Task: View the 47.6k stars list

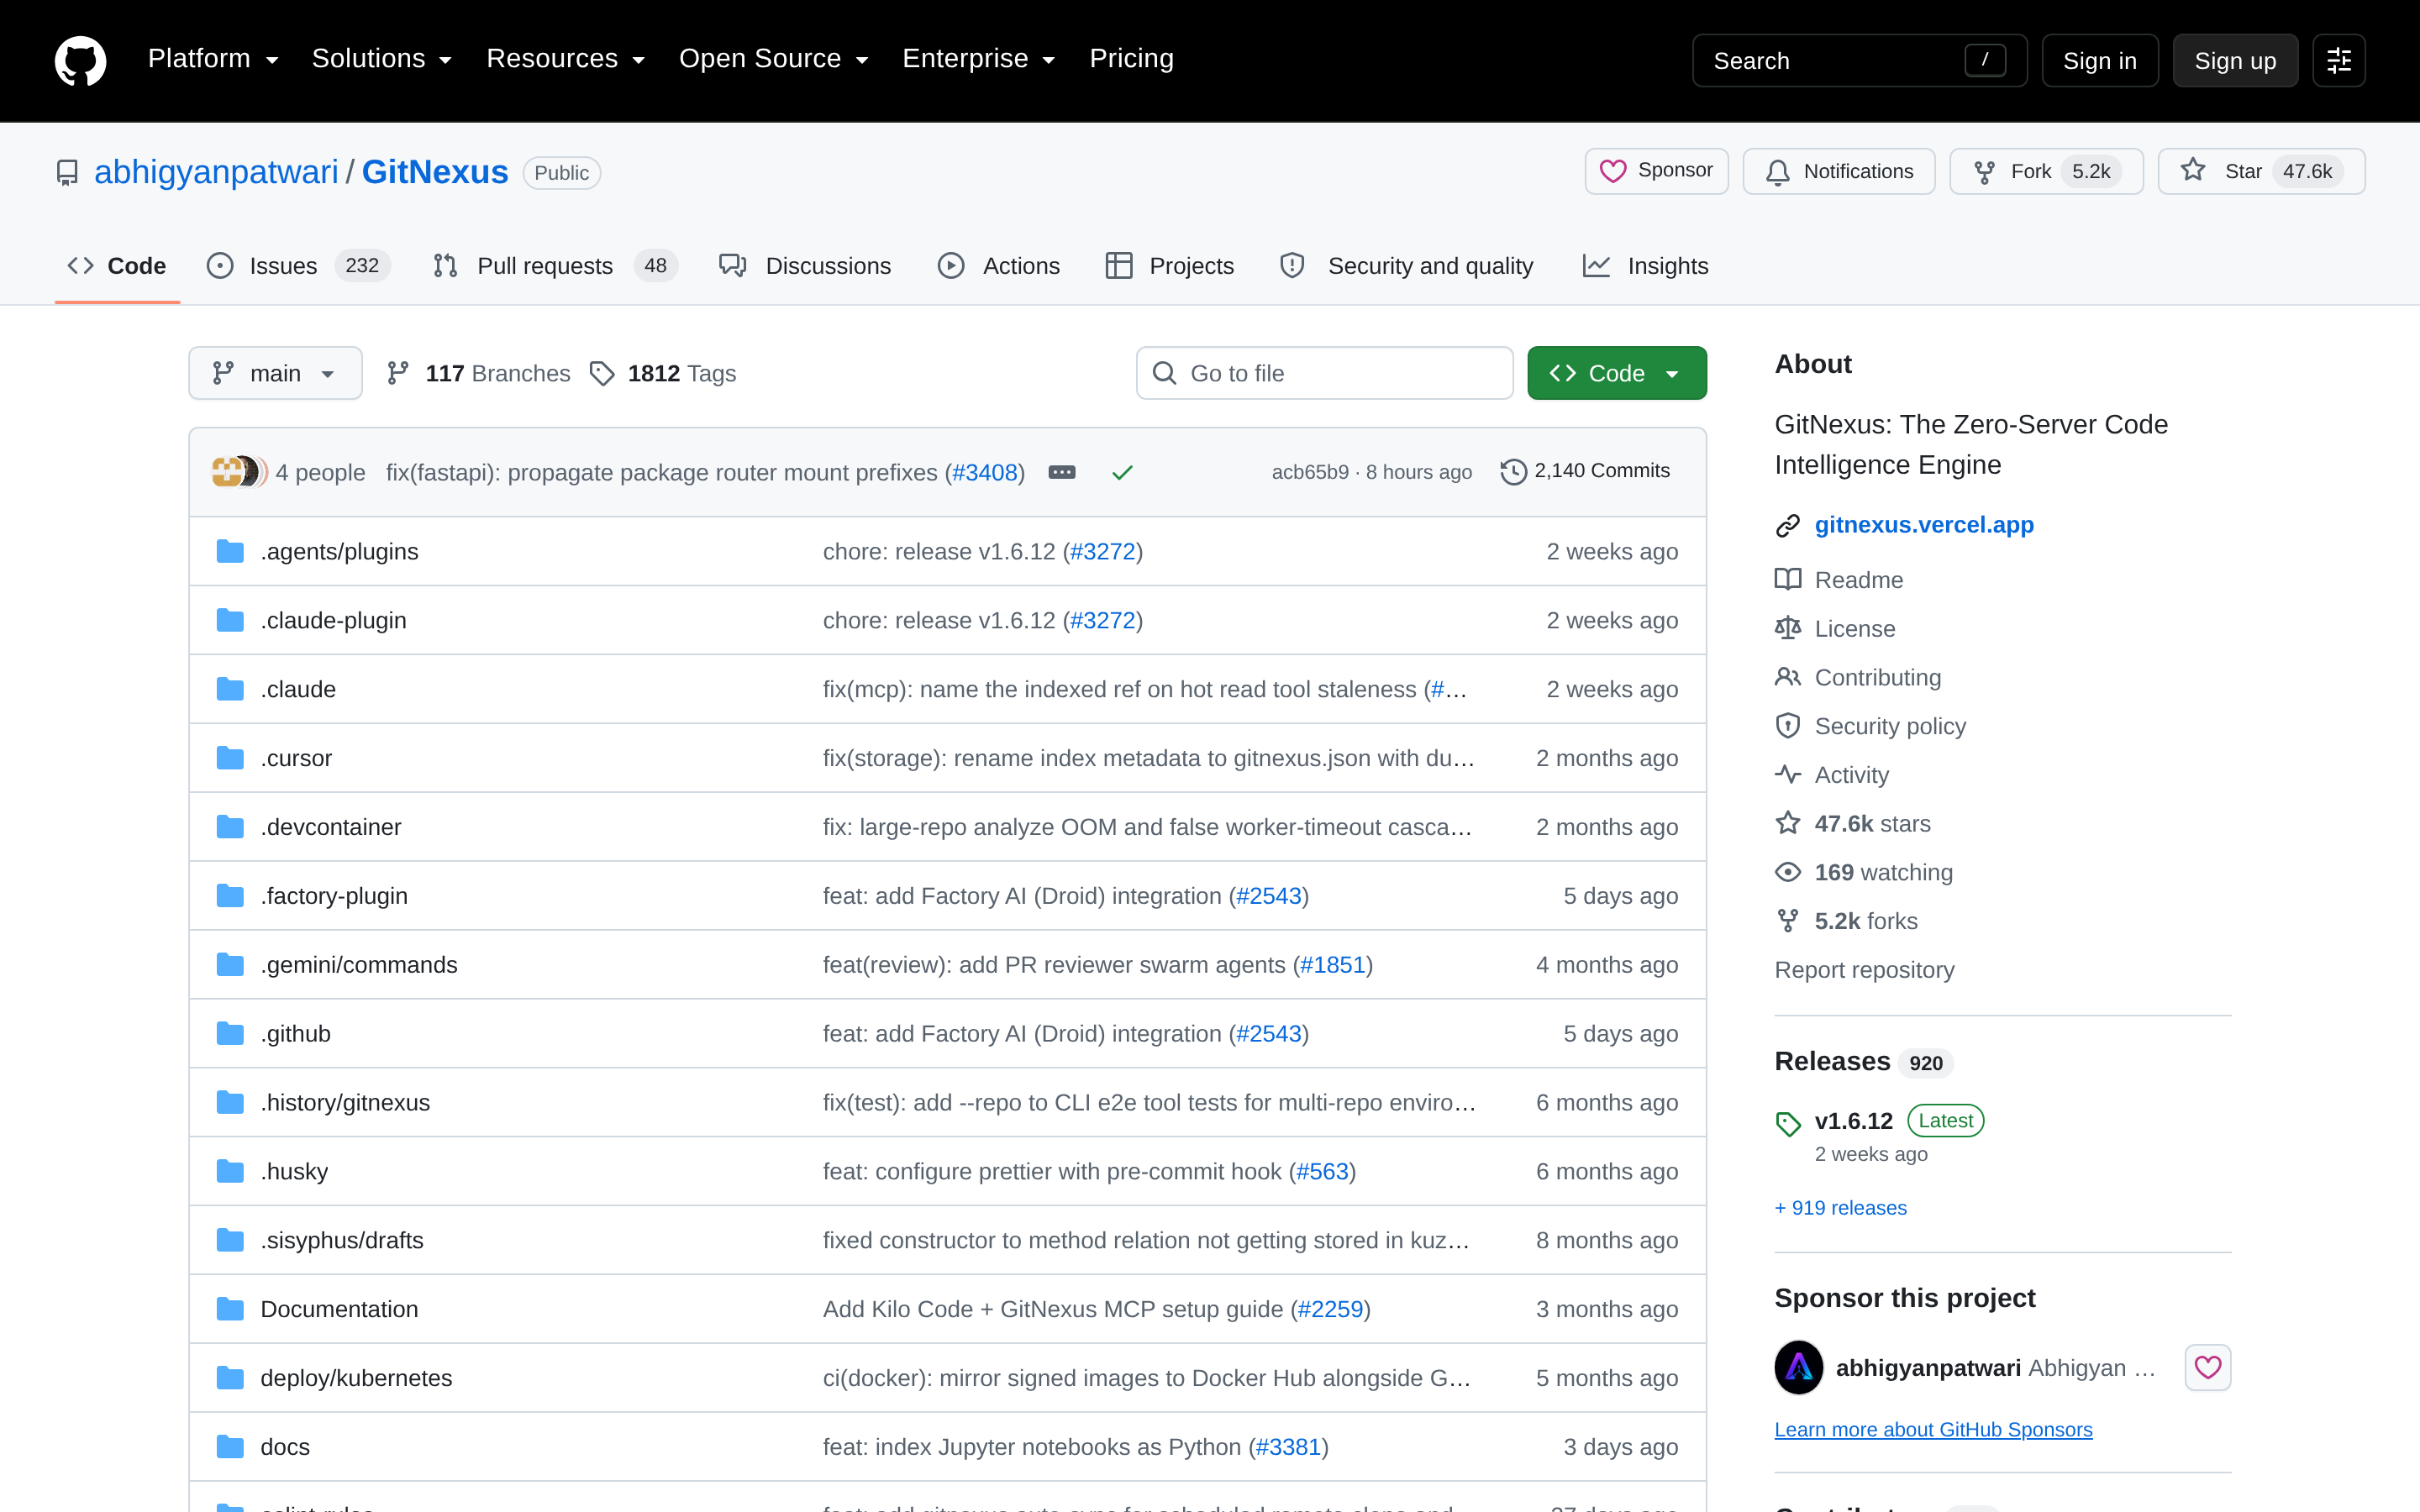Action: (1854, 823)
